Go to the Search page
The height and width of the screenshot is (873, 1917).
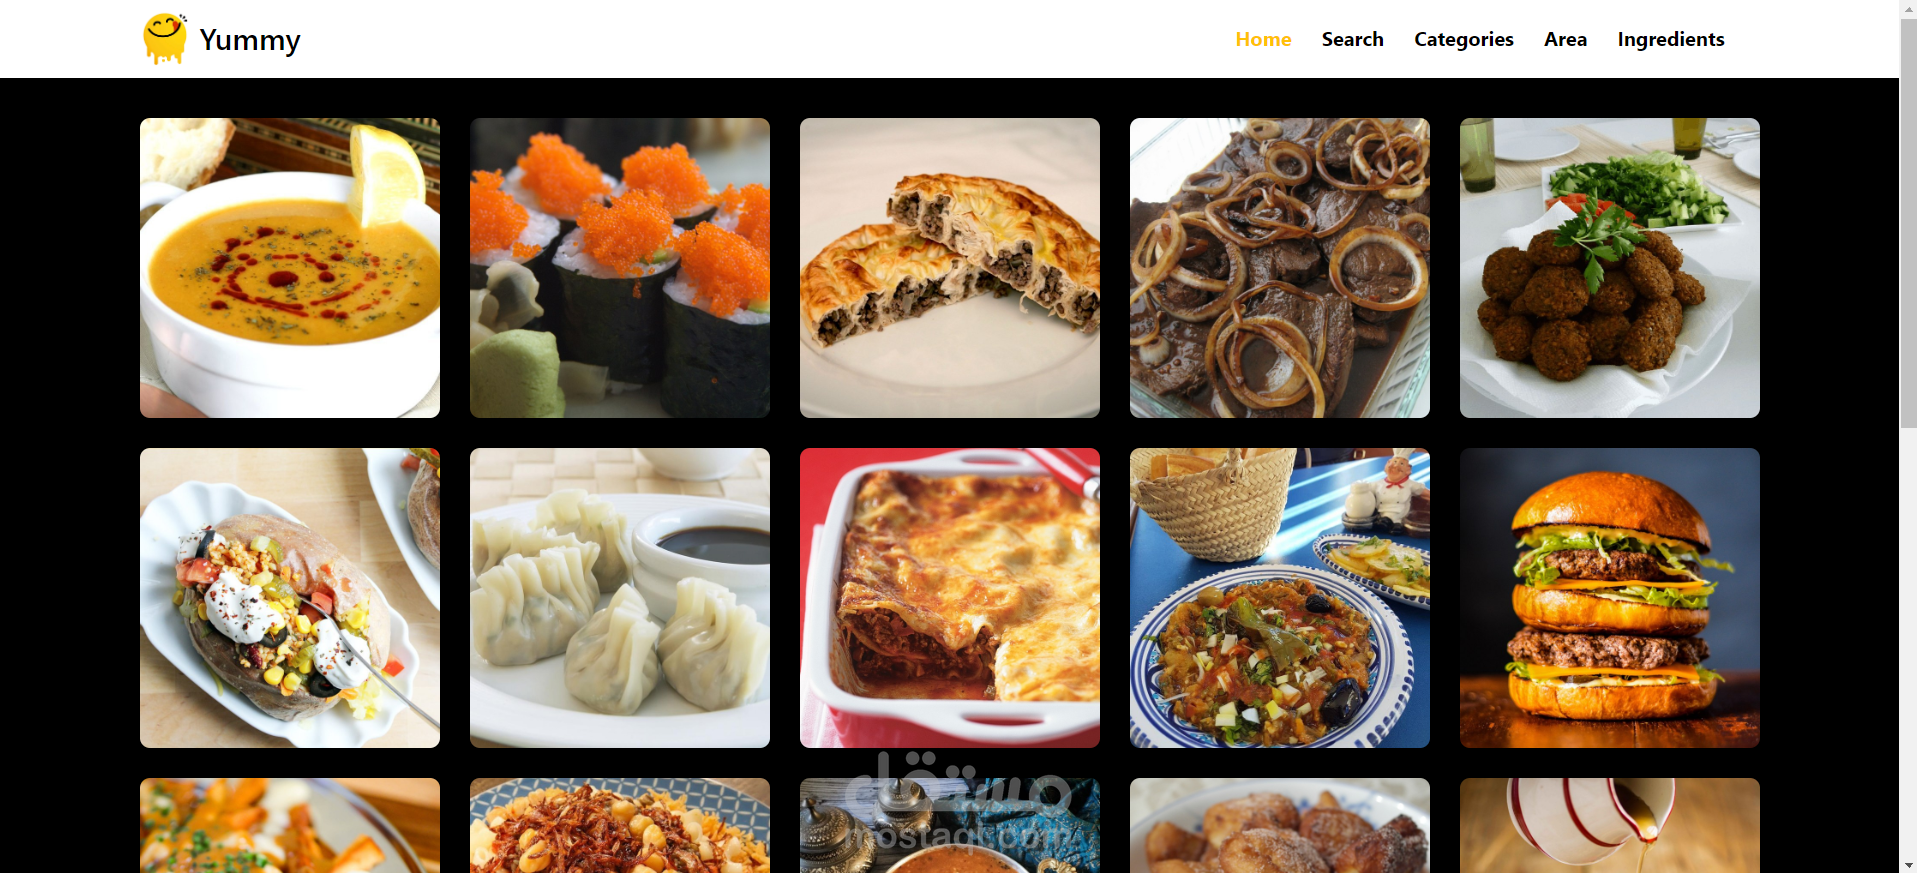point(1352,39)
